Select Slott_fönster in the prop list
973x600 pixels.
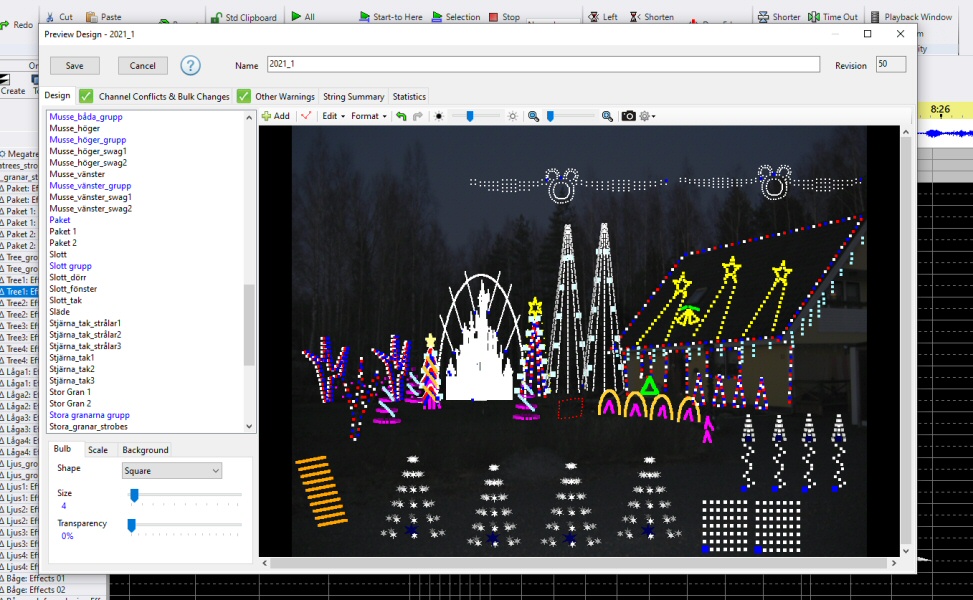click(73, 289)
